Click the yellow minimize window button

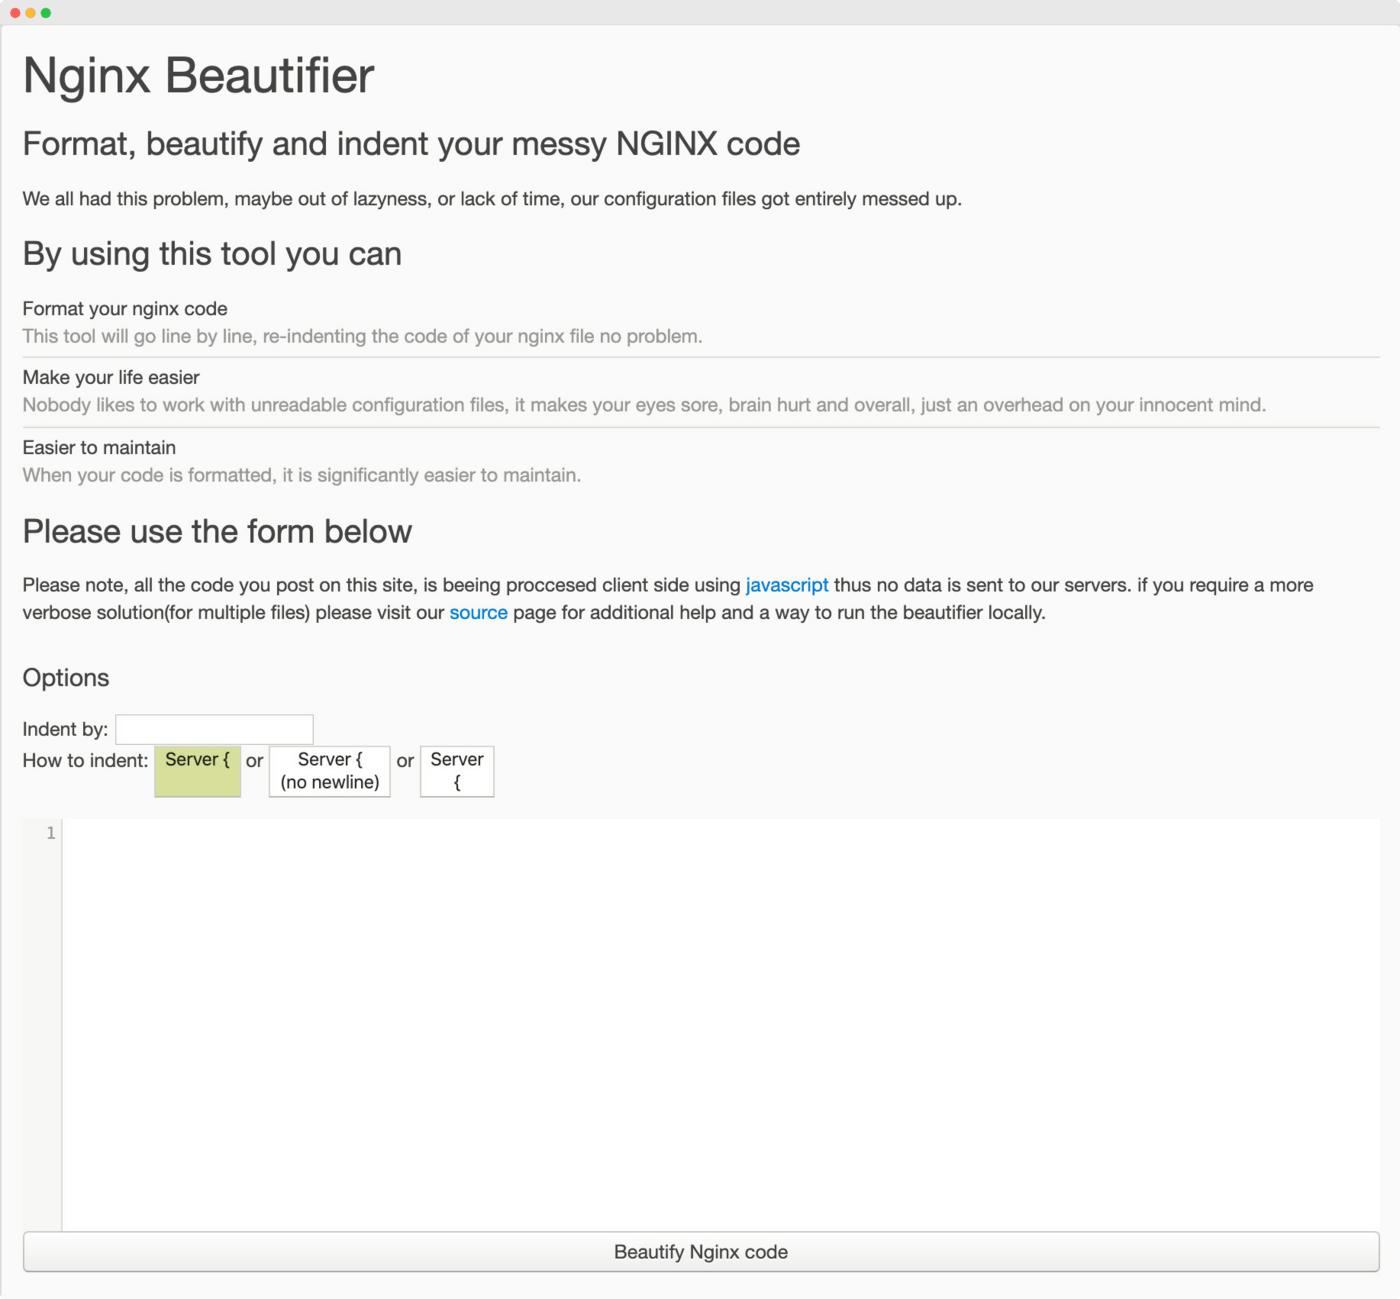click(30, 13)
